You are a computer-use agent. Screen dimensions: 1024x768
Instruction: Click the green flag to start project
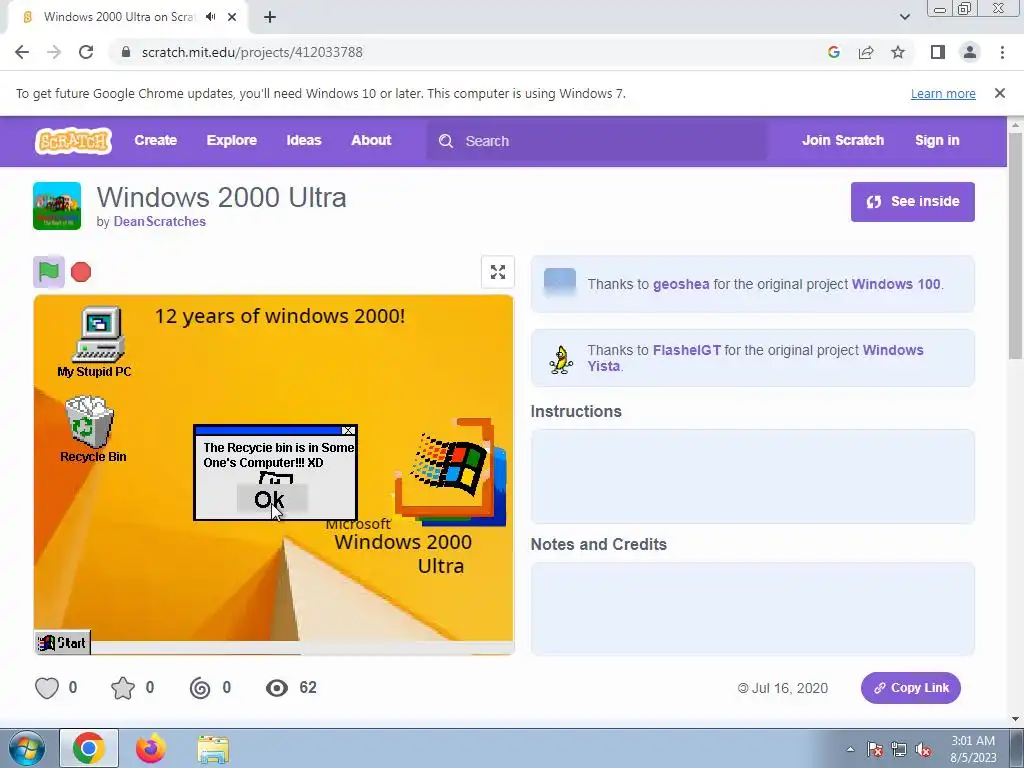49,272
